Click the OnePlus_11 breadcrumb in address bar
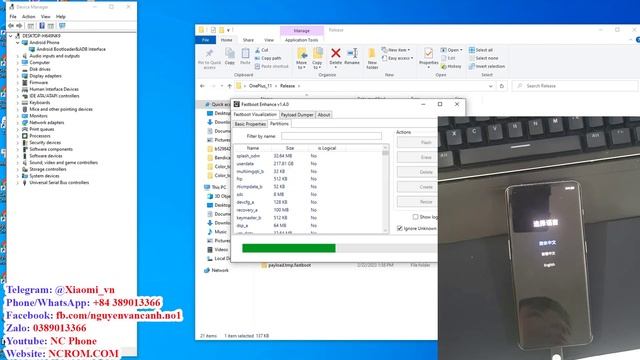 [260, 86]
